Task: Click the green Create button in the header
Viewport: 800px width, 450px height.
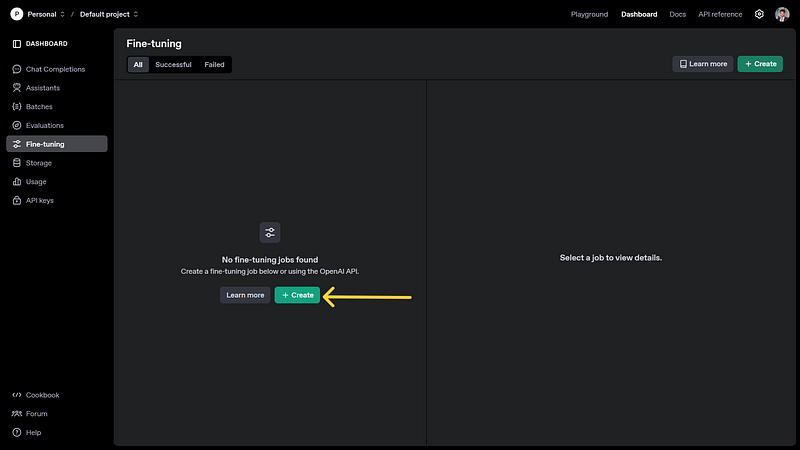Action: point(760,64)
